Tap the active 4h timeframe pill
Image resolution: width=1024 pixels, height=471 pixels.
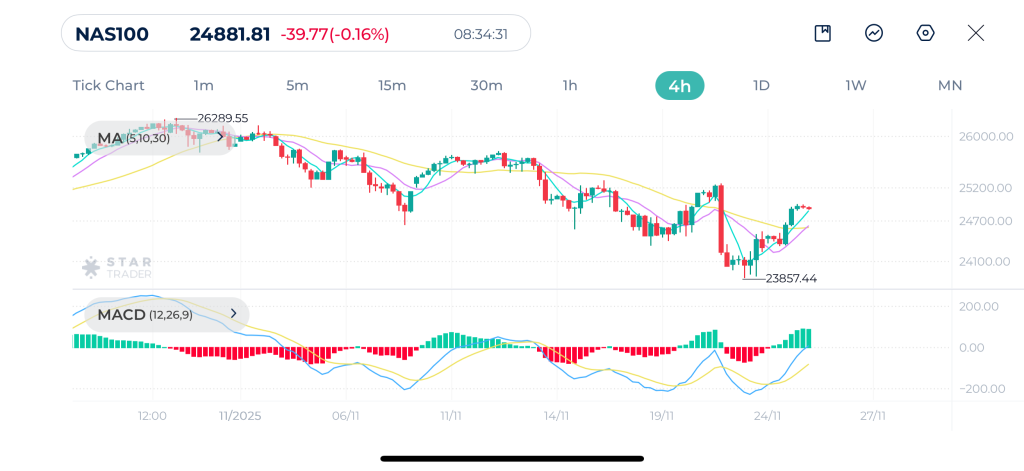679,85
